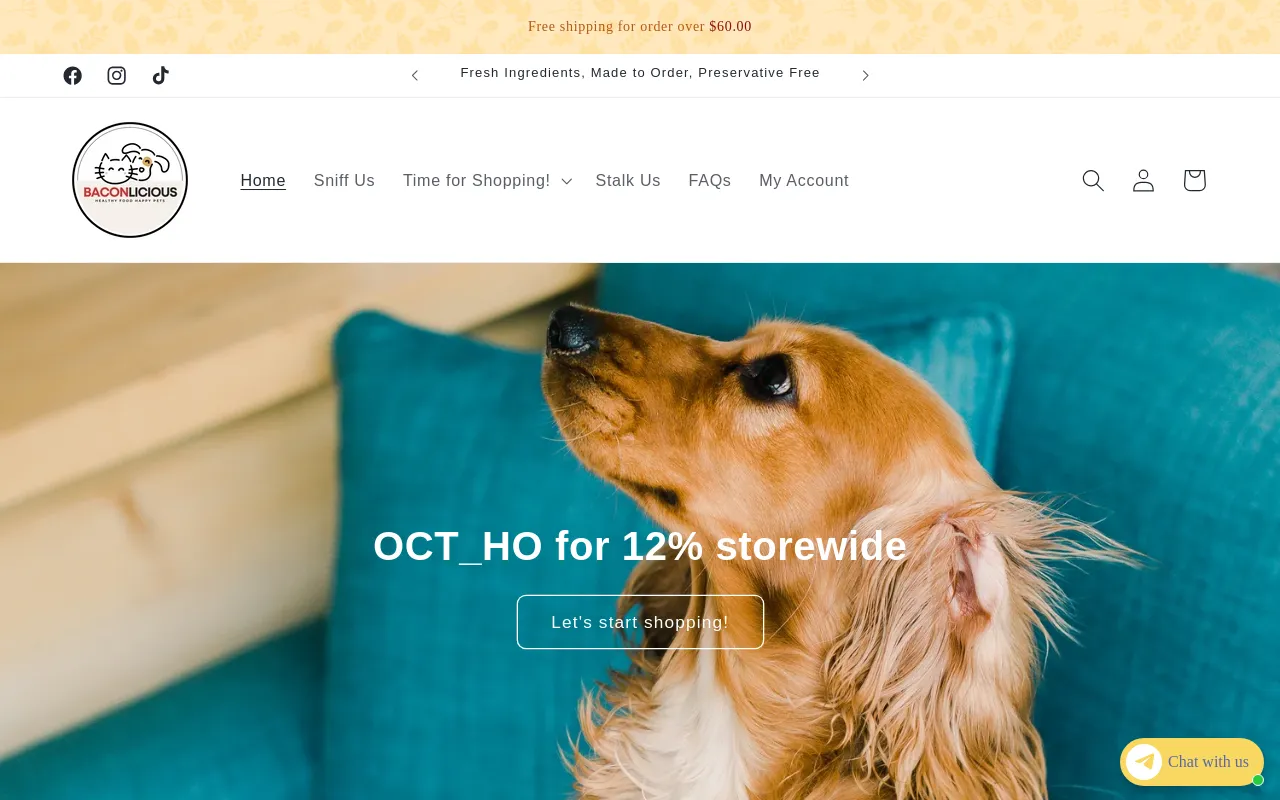Click the Telegram chat icon

pos(1144,762)
